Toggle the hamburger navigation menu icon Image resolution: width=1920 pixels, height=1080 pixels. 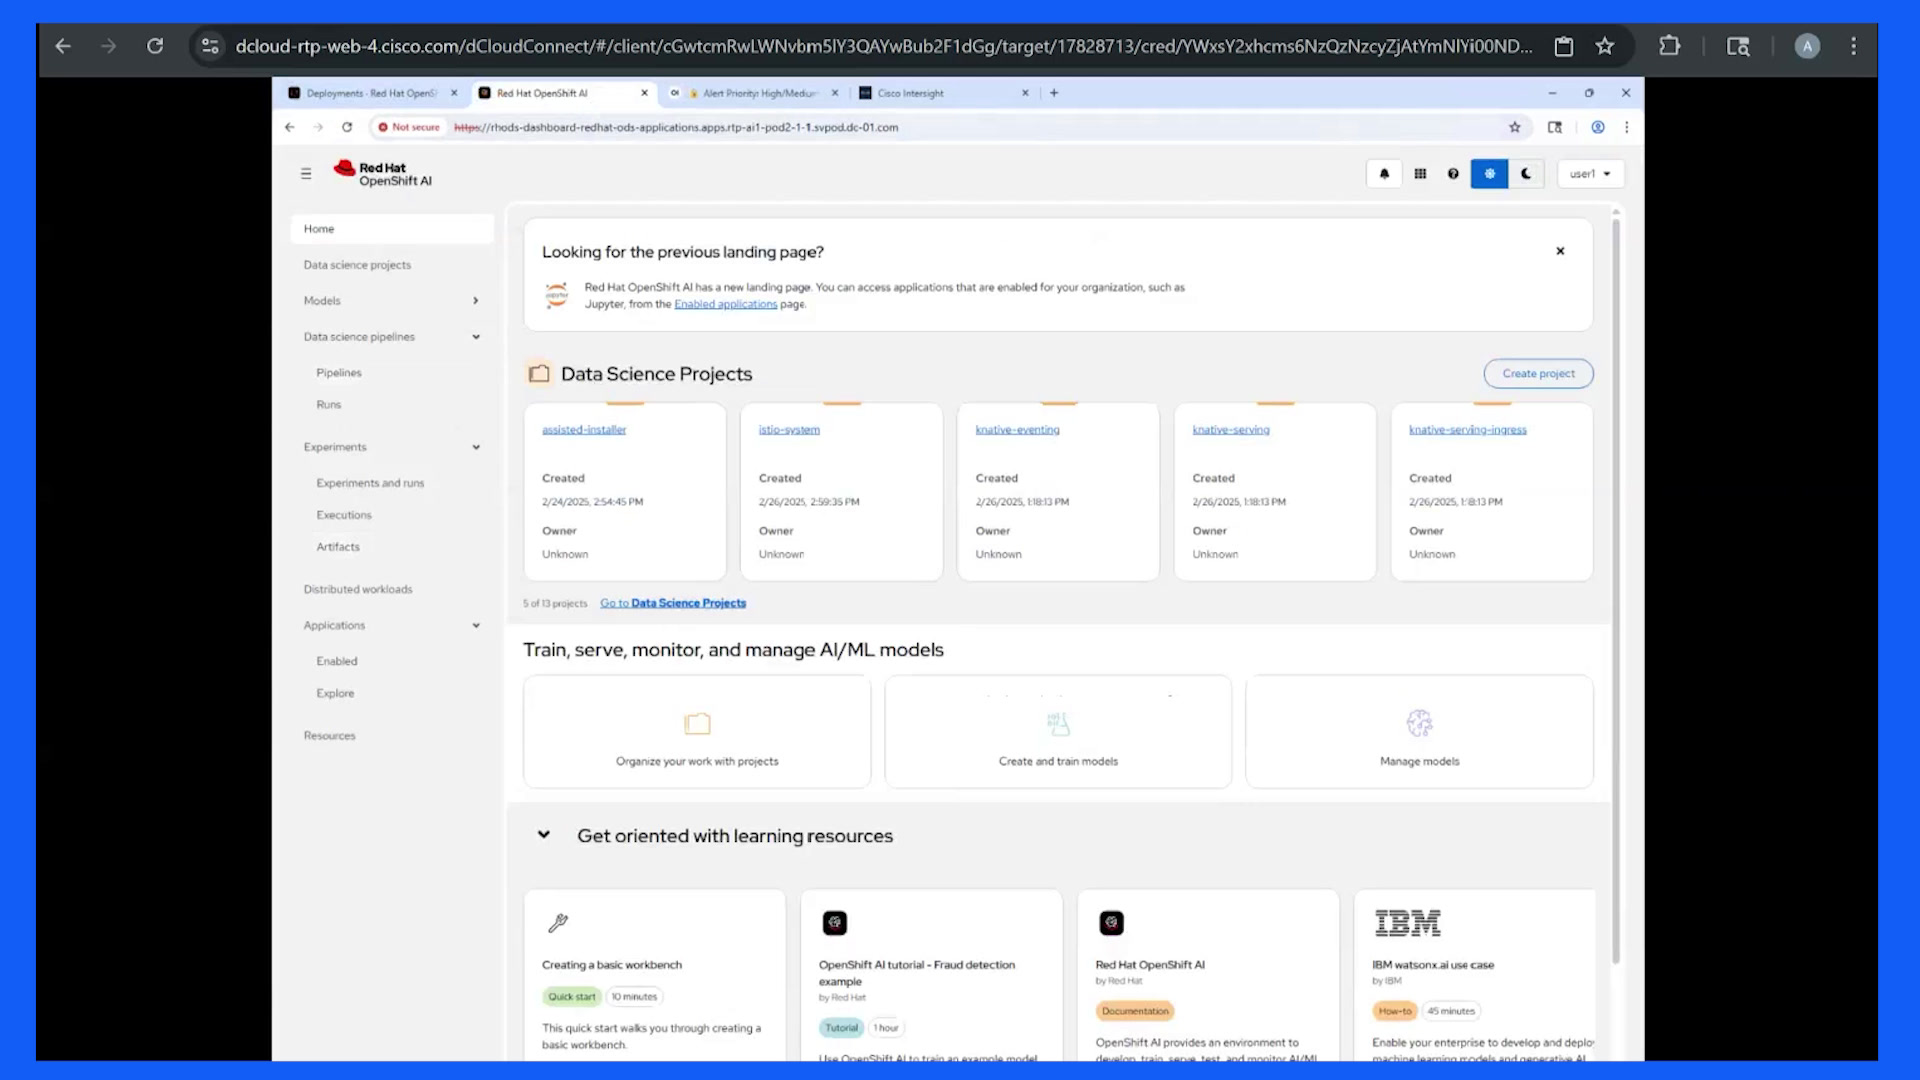306,174
